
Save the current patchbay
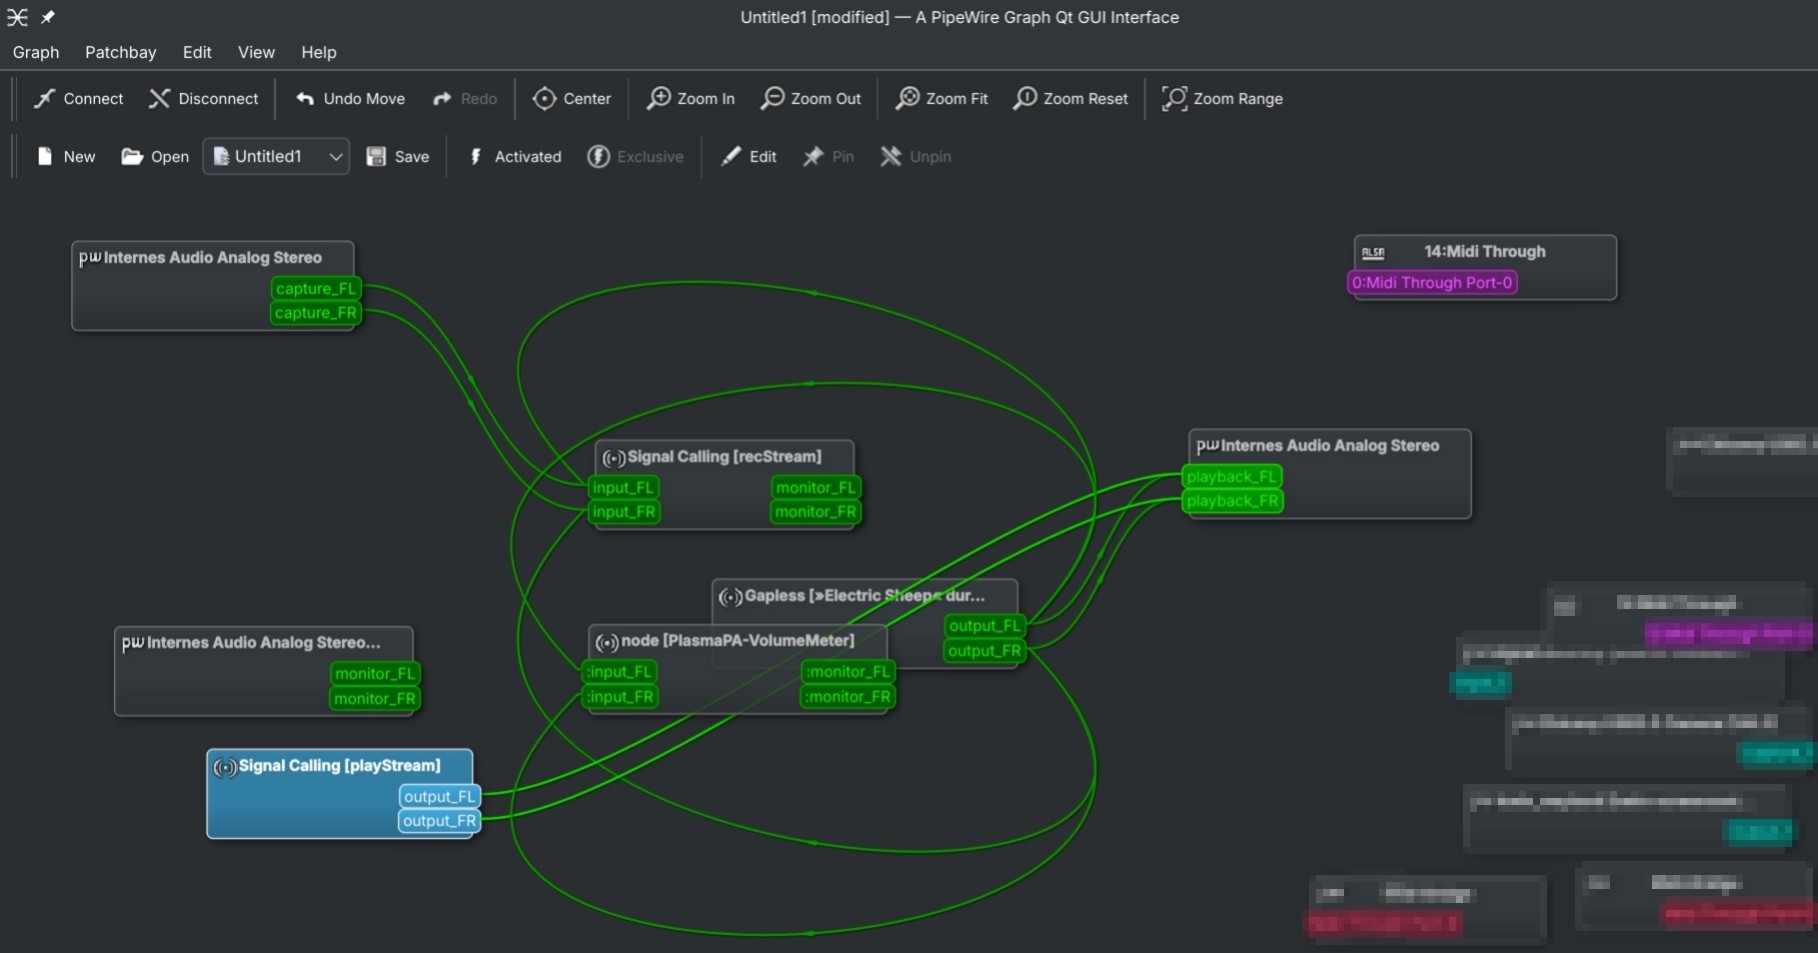[398, 156]
